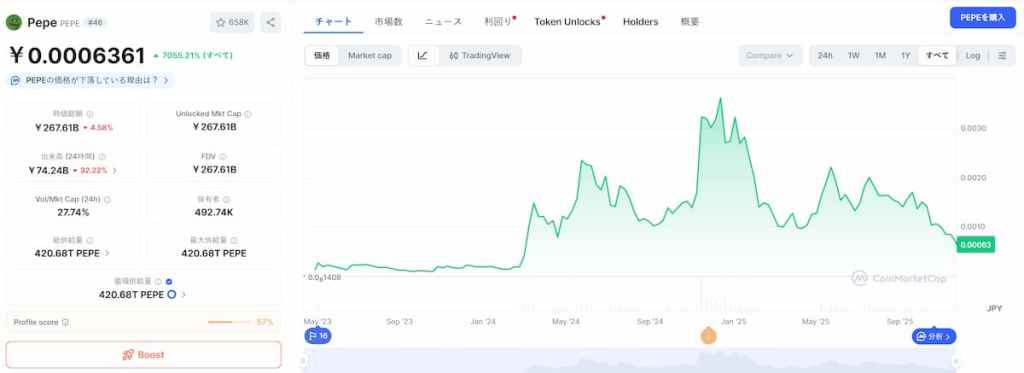1024x373 pixels.
Task: Select the Market cap chart mode
Action: (x=370, y=56)
